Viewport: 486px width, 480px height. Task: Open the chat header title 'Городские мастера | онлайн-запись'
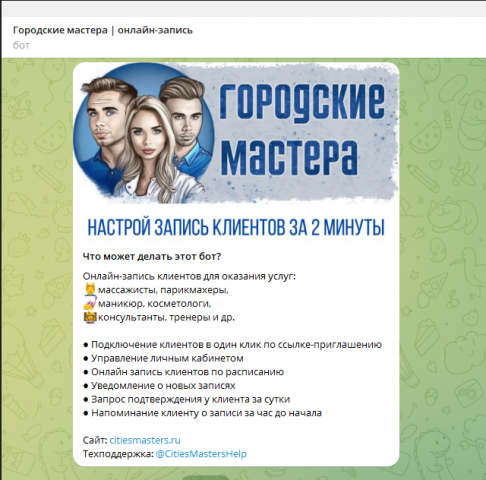tap(103, 30)
